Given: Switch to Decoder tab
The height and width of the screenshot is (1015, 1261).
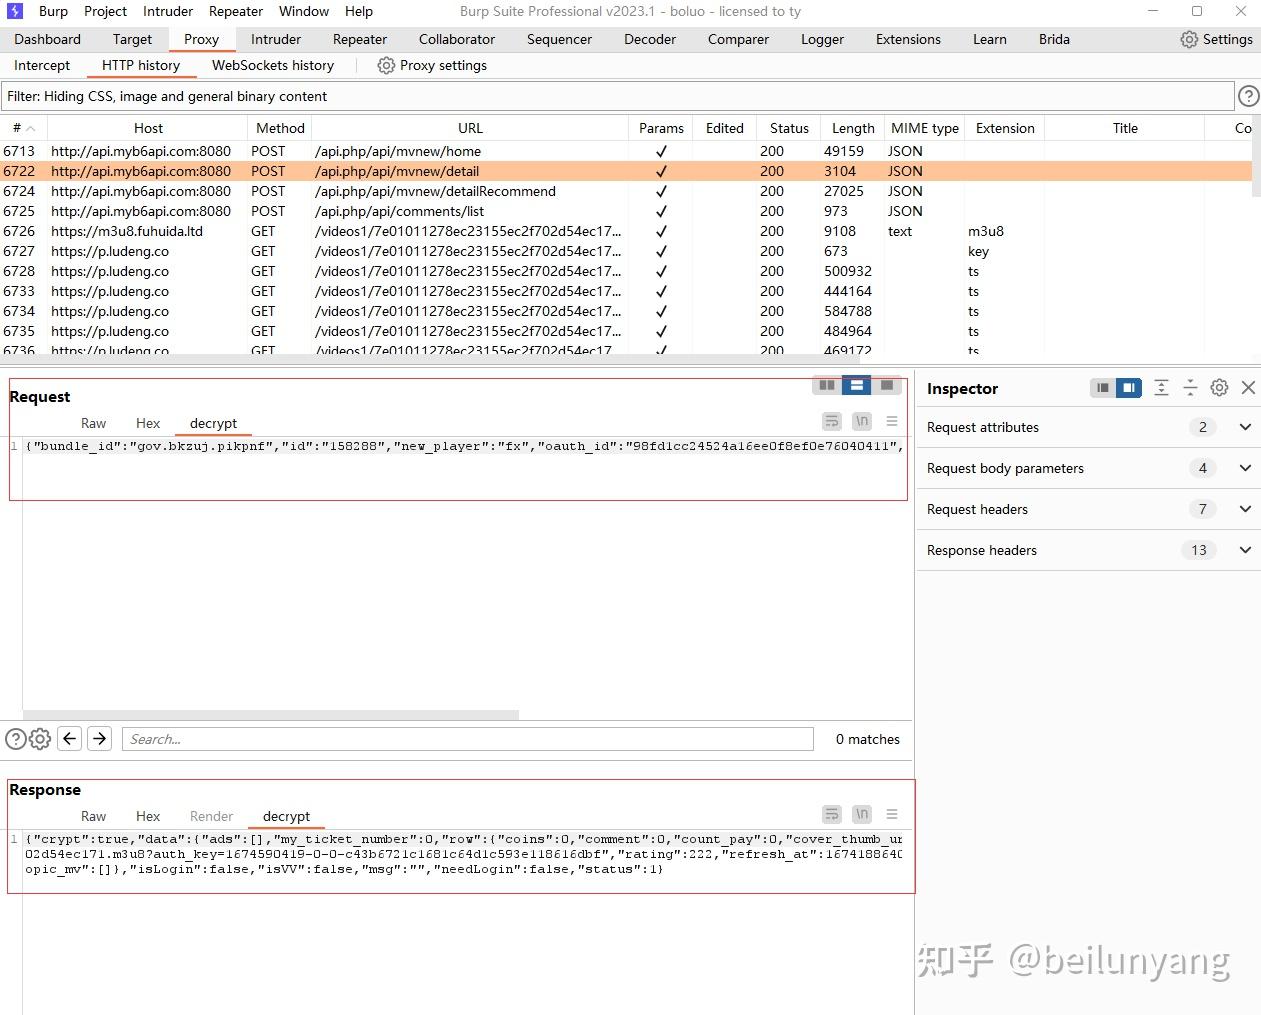Looking at the screenshot, I should point(650,39).
